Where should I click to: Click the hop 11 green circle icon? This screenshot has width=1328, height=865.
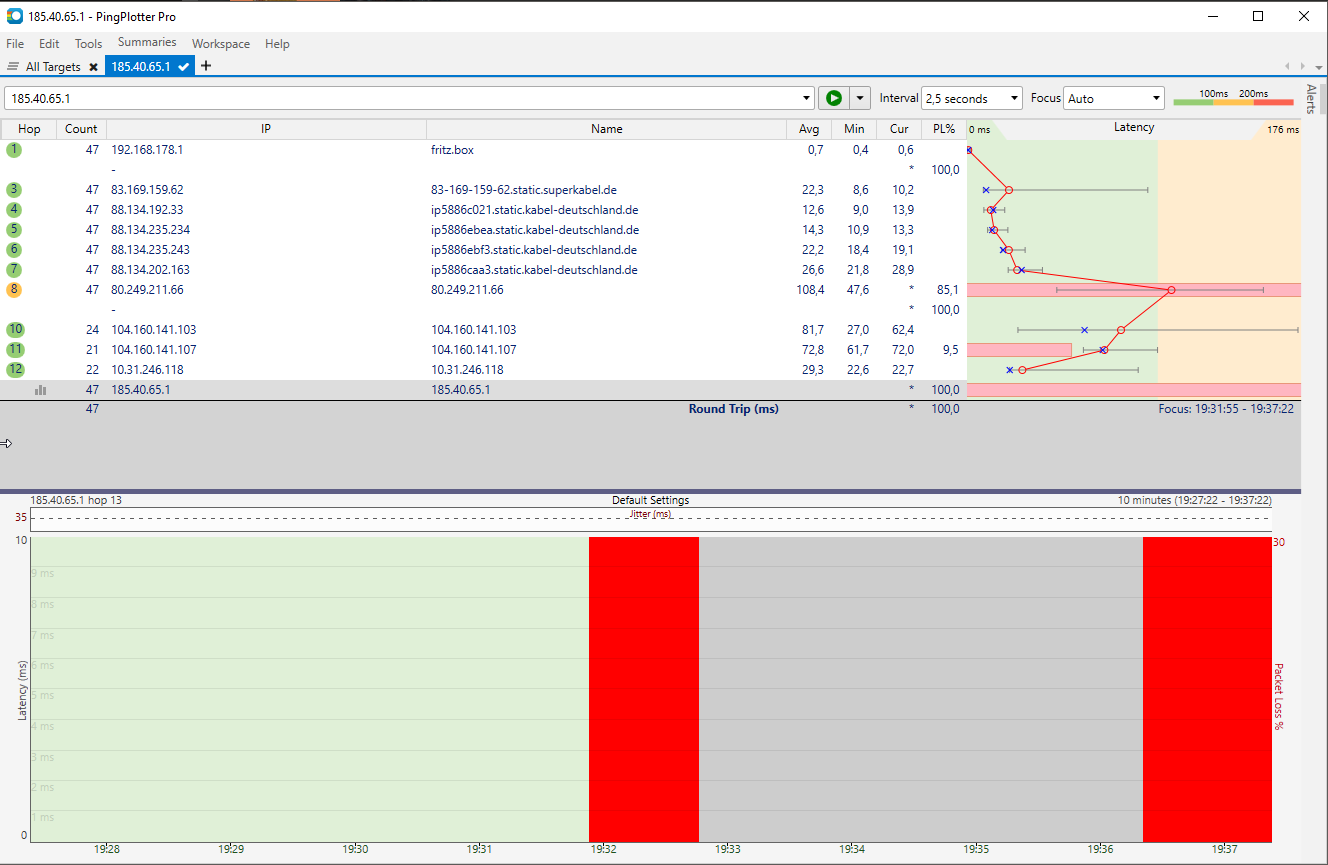[14, 350]
